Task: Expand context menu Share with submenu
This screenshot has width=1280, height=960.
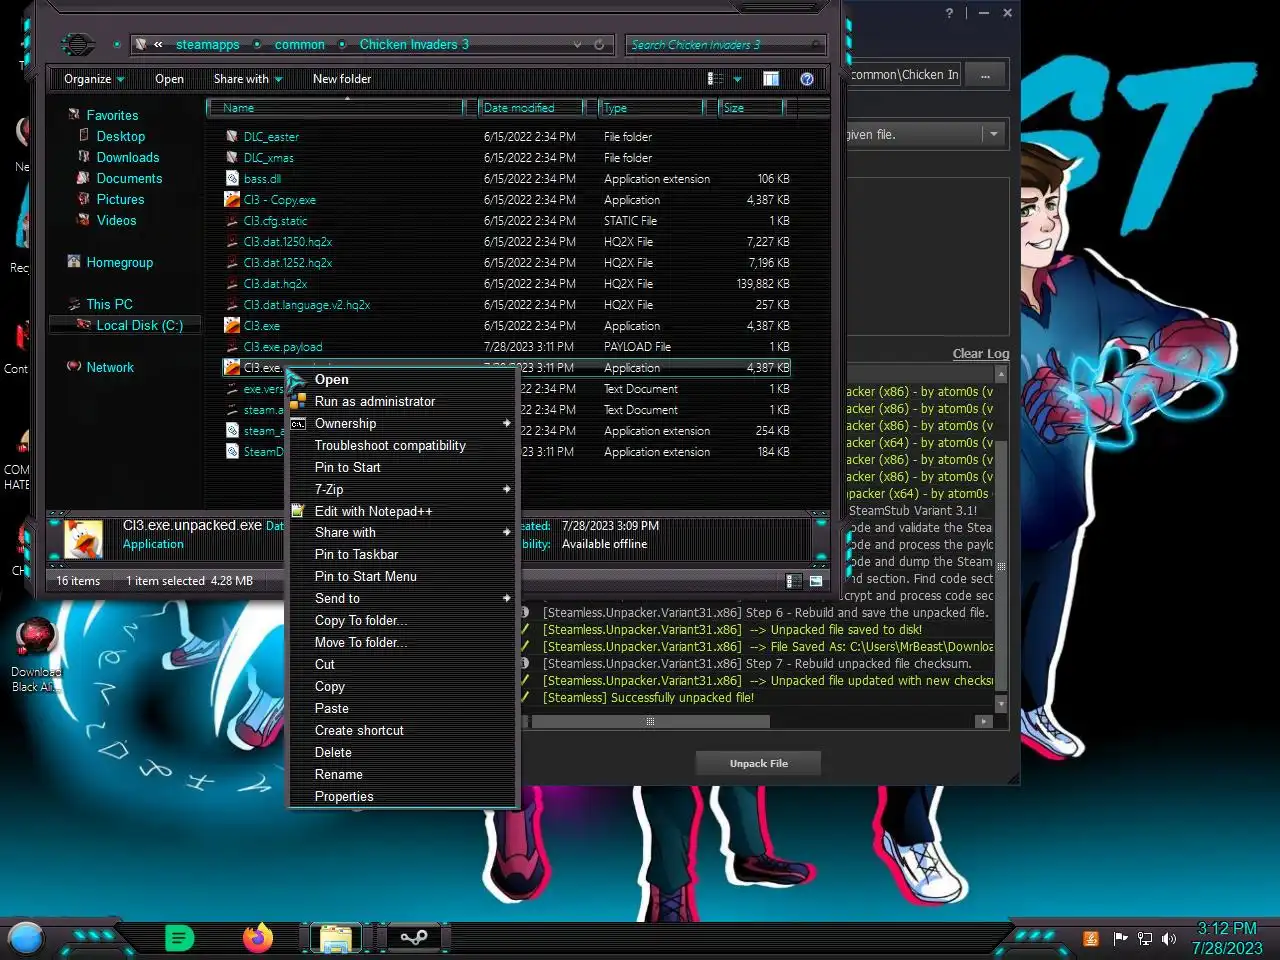Action: click(507, 533)
